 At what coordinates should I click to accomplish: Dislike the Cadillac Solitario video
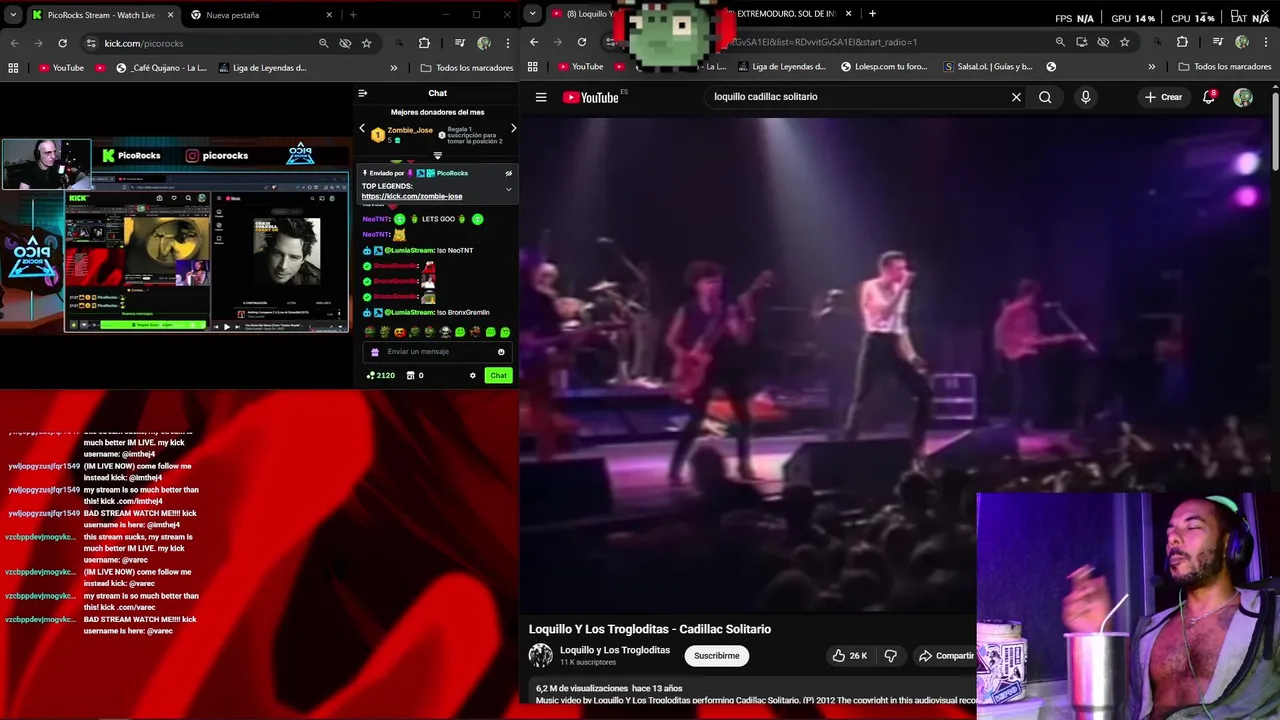point(890,656)
